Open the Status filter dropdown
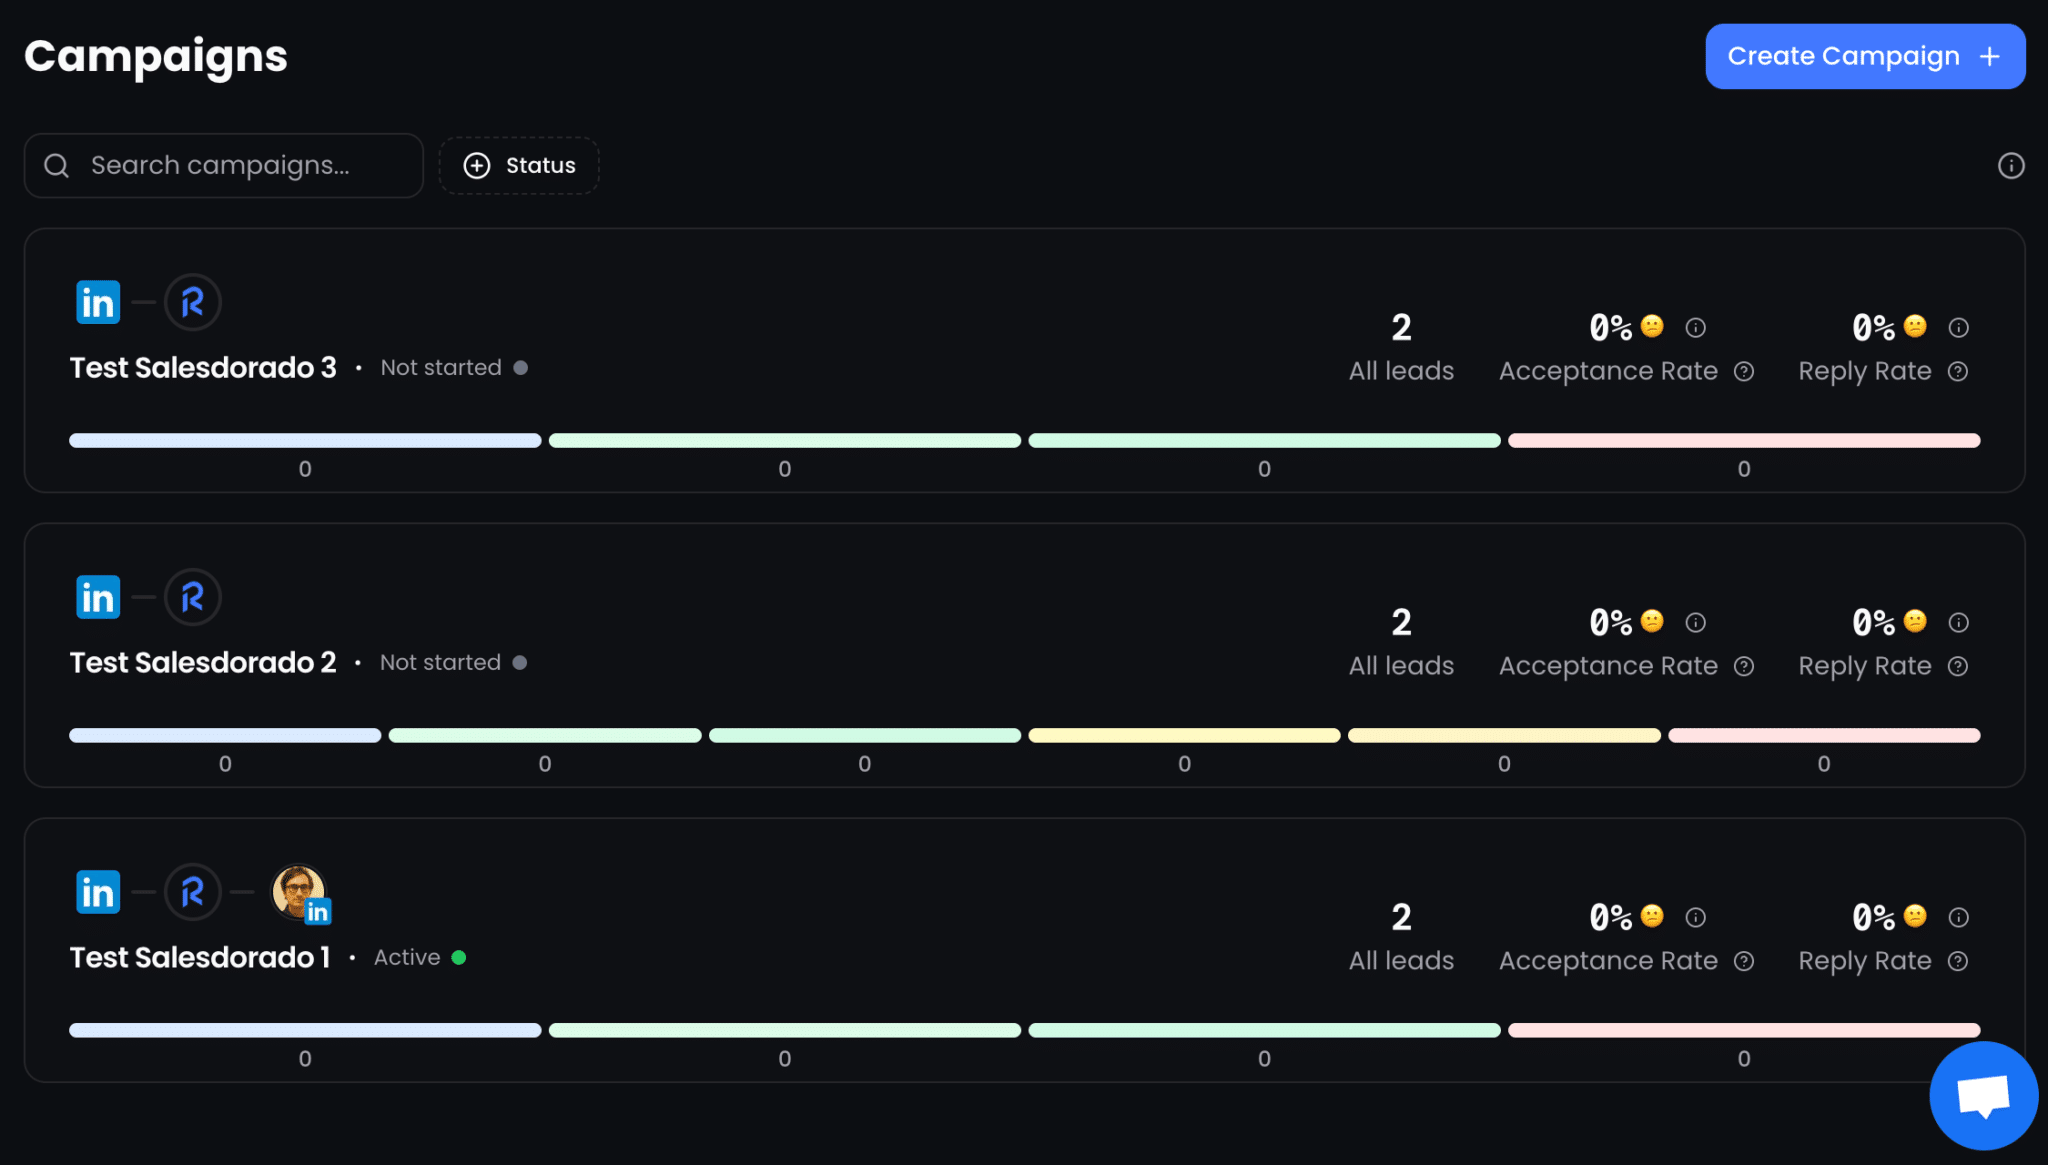This screenshot has height=1165, width=2048. 519,166
